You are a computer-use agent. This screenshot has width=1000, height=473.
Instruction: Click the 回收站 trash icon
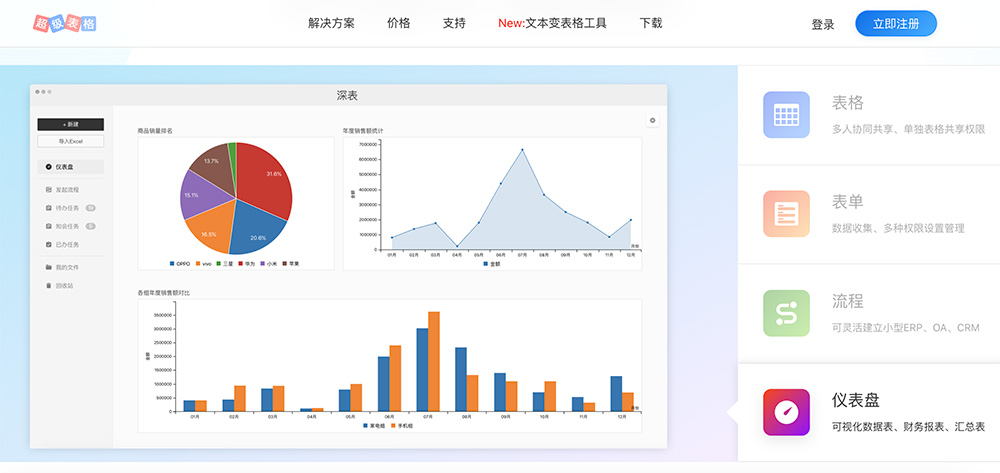click(48, 286)
